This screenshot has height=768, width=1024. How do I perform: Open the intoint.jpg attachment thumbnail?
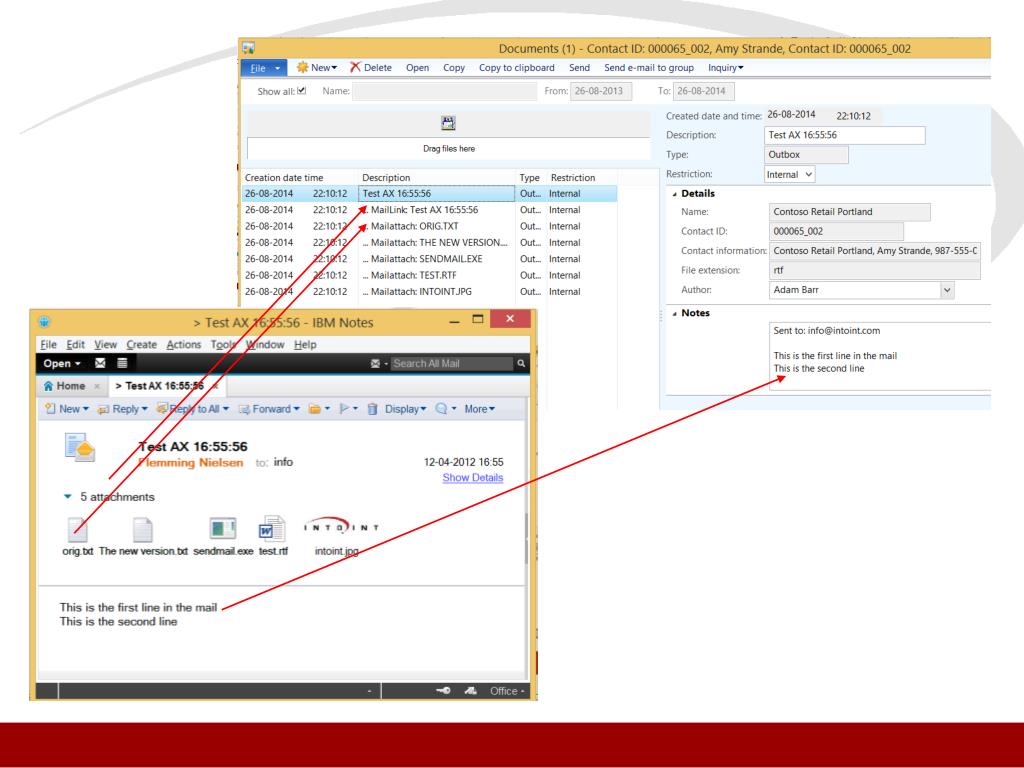click(x=341, y=527)
